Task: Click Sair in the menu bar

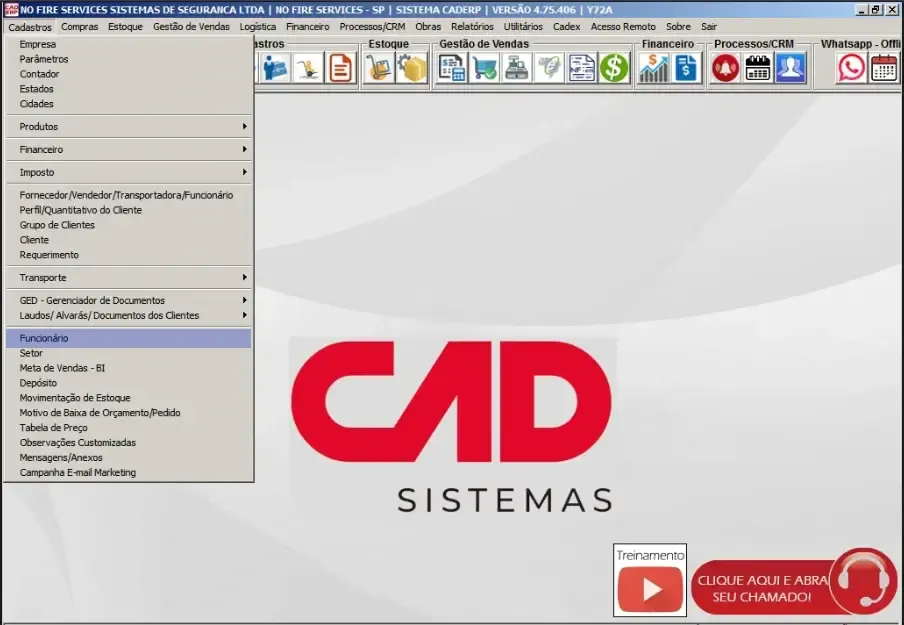Action: (x=709, y=27)
